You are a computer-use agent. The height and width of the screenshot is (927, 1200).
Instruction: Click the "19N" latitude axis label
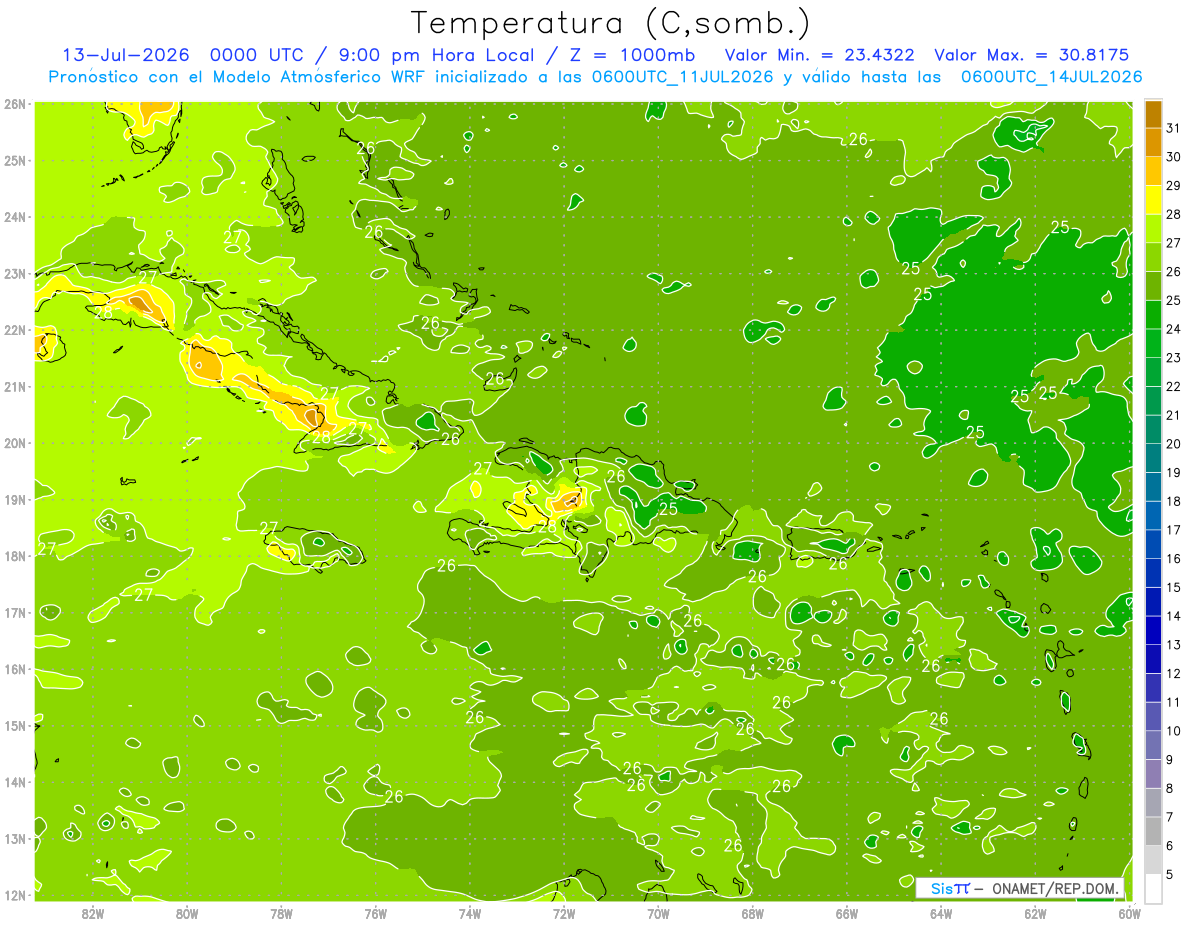tap(14, 499)
